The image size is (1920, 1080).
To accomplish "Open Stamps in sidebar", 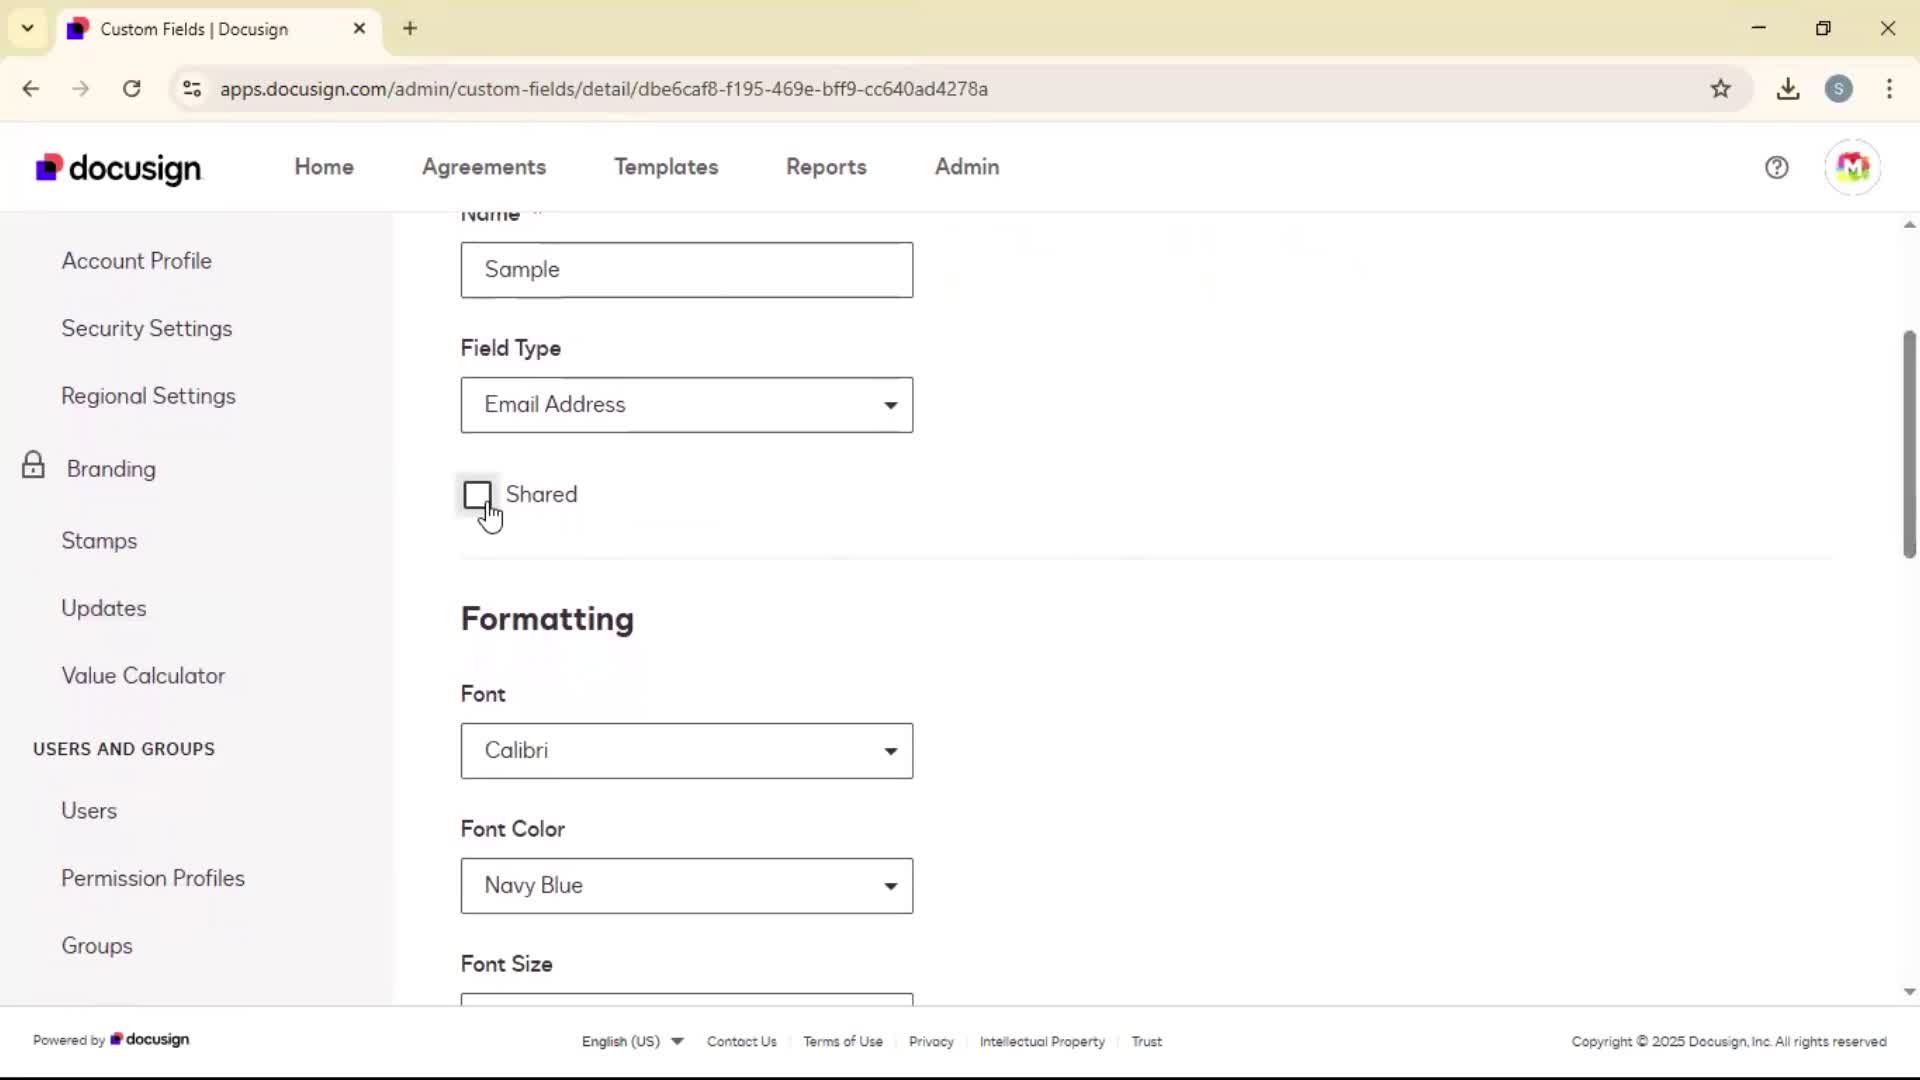I will (x=99, y=541).
